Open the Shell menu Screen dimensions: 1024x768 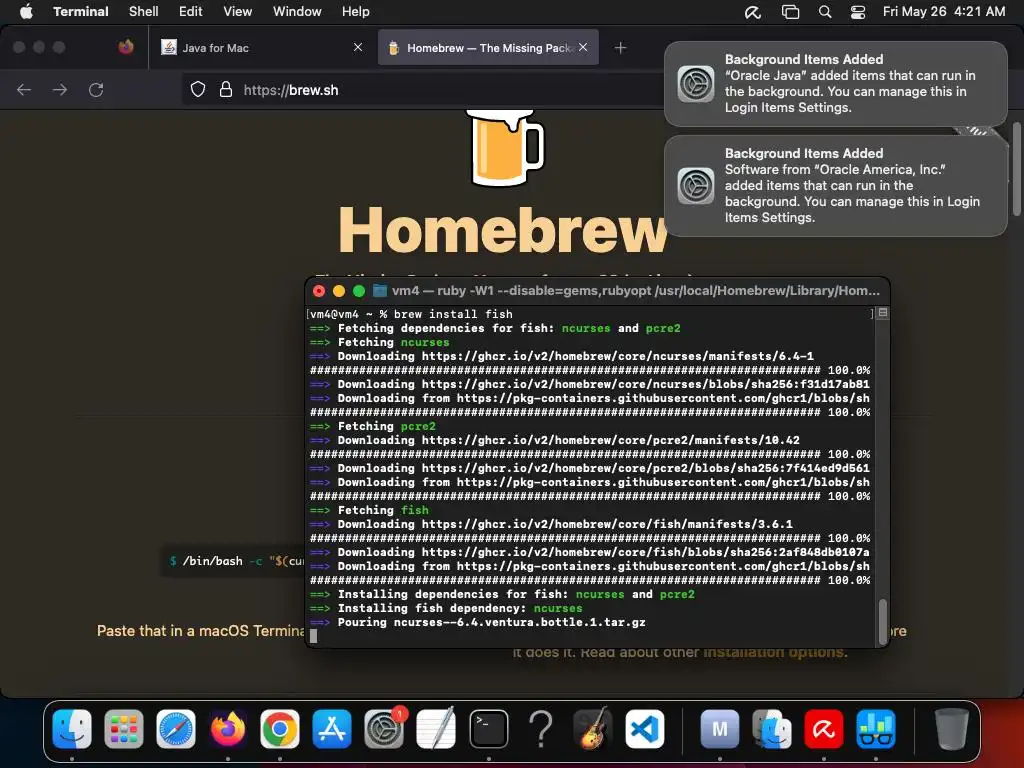tap(144, 12)
